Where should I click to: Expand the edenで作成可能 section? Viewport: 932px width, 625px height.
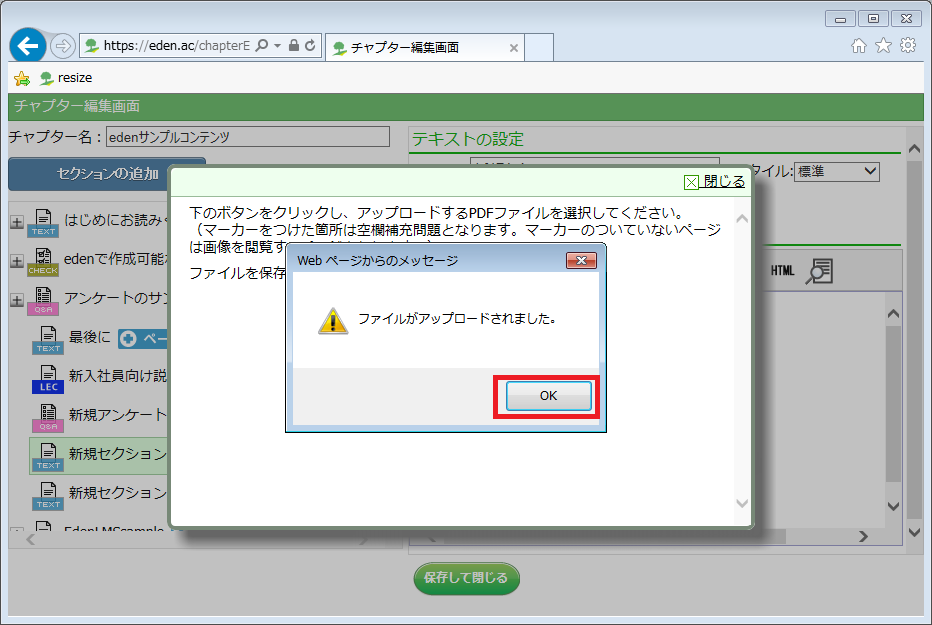[17, 261]
